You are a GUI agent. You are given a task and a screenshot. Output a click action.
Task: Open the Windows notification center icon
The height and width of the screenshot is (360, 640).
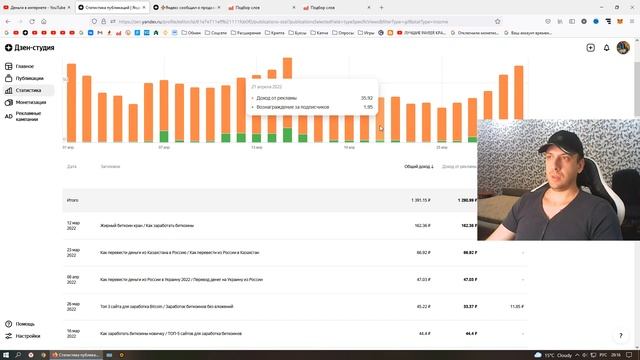tap(629, 355)
